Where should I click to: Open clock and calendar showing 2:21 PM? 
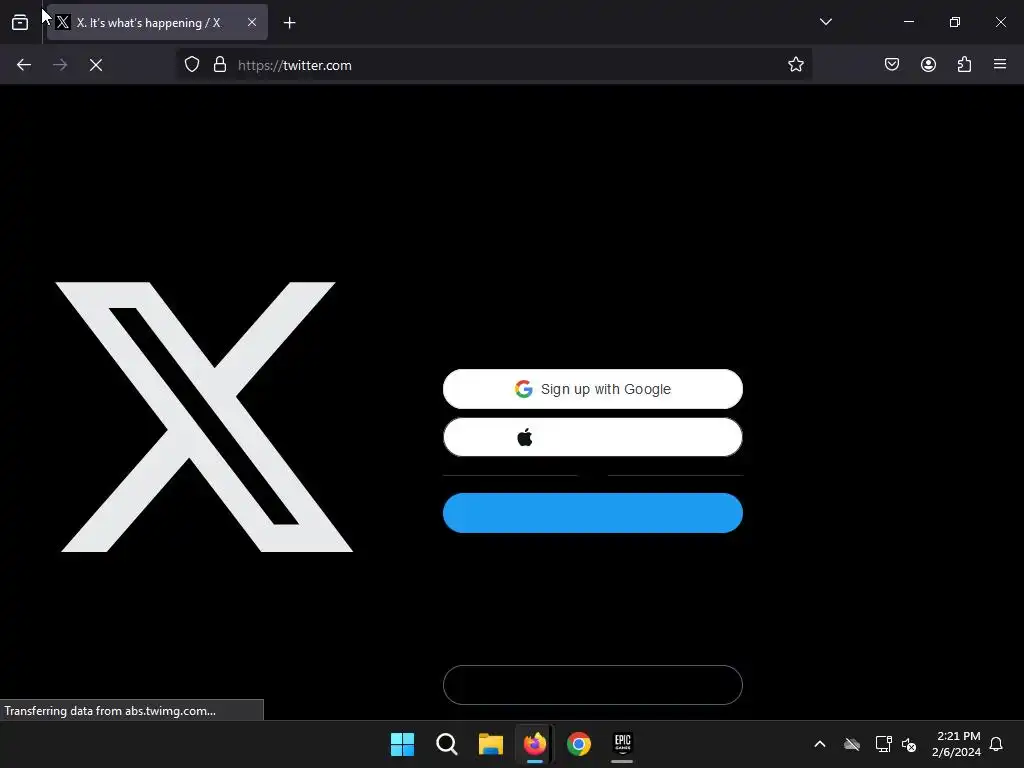(956, 744)
